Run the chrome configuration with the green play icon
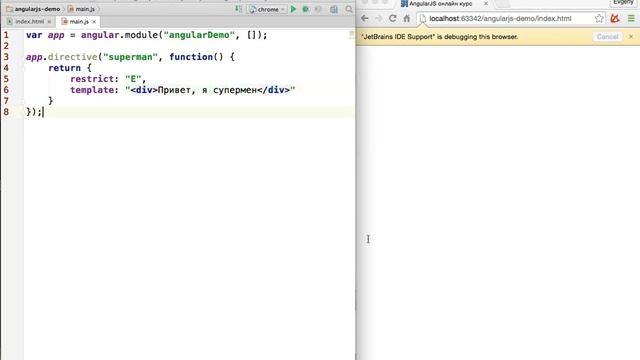 (293, 9)
